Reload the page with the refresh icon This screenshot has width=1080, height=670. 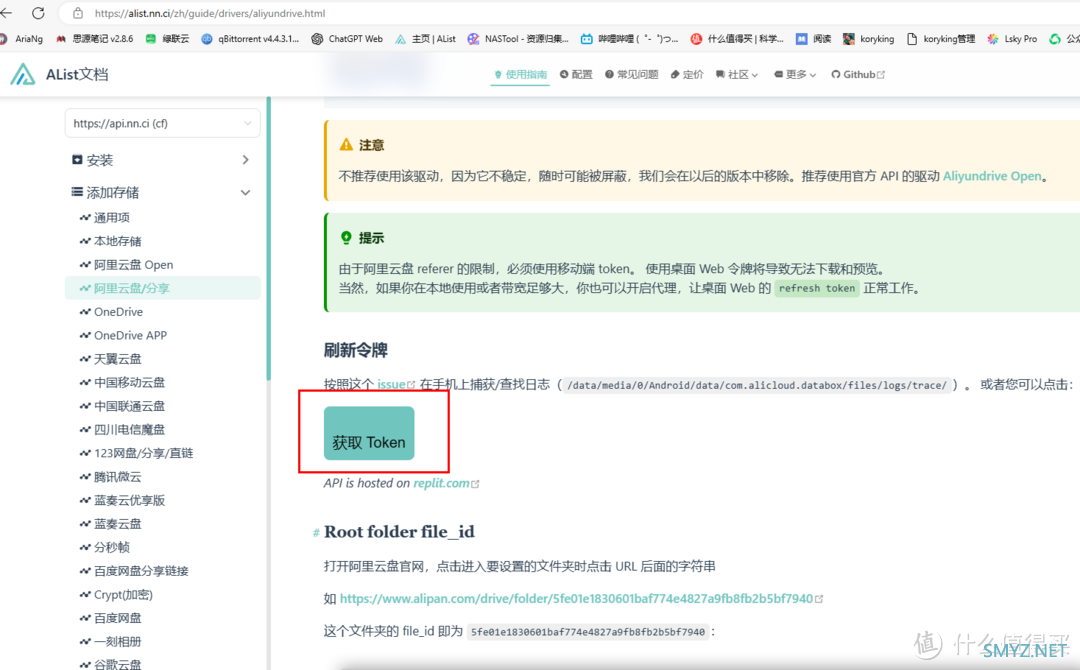point(39,13)
